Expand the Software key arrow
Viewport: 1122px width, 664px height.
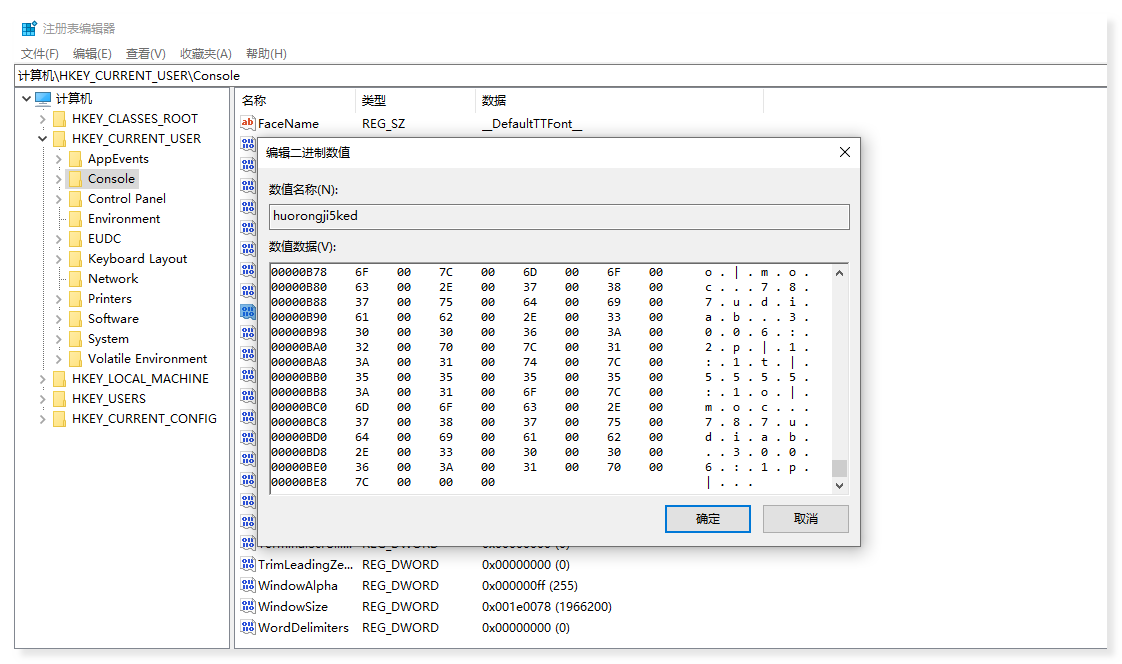pyautogui.click(x=59, y=319)
